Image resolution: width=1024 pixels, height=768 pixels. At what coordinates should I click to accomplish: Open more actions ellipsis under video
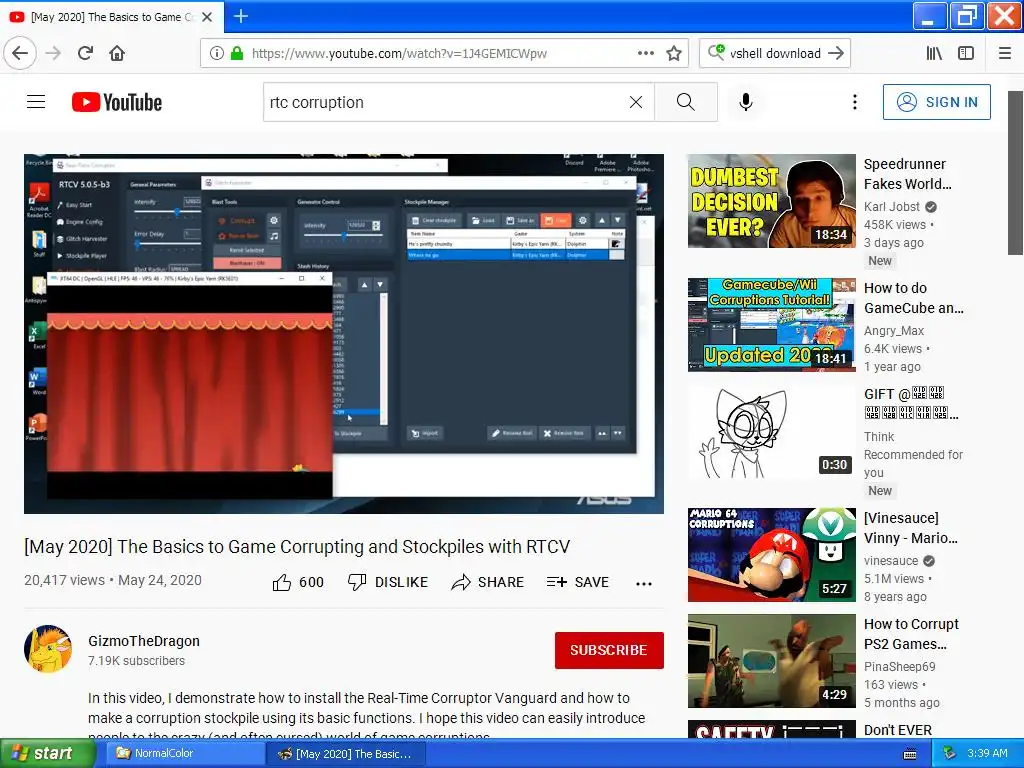[x=644, y=584]
